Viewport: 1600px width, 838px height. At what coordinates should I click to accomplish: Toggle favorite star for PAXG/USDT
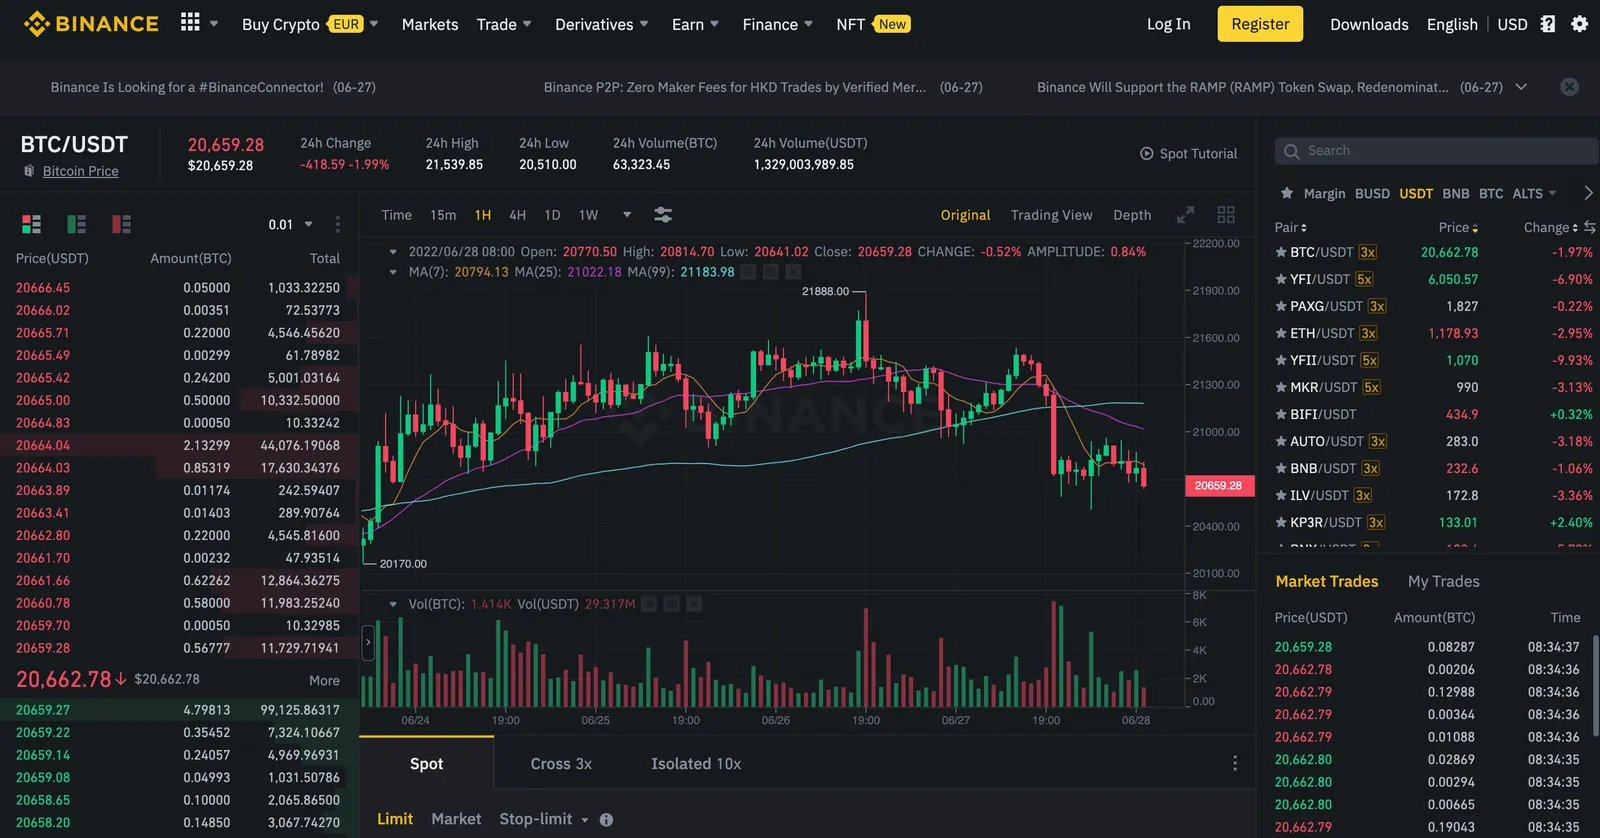(1281, 306)
